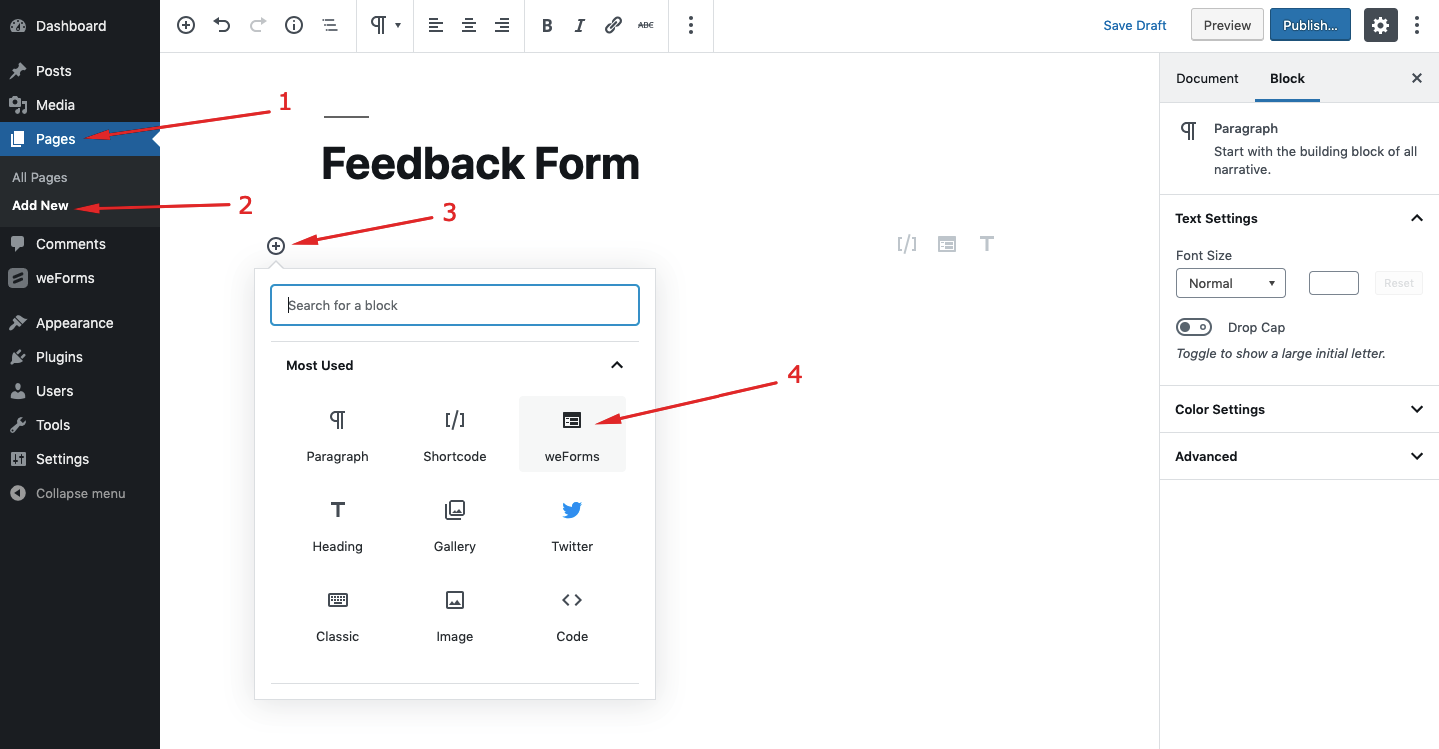The height and width of the screenshot is (749, 1439).
Task: Open Plugins menu in sidebar
Action: point(80,357)
